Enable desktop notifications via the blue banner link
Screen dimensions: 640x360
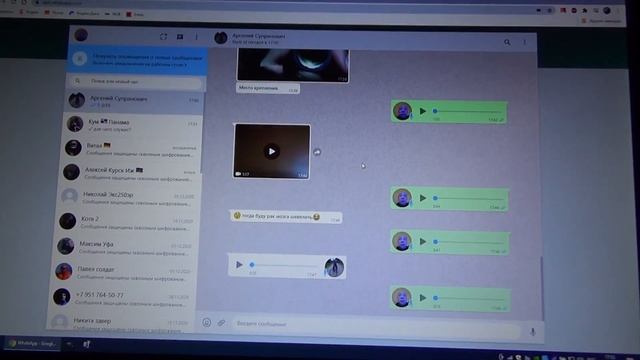[140, 64]
